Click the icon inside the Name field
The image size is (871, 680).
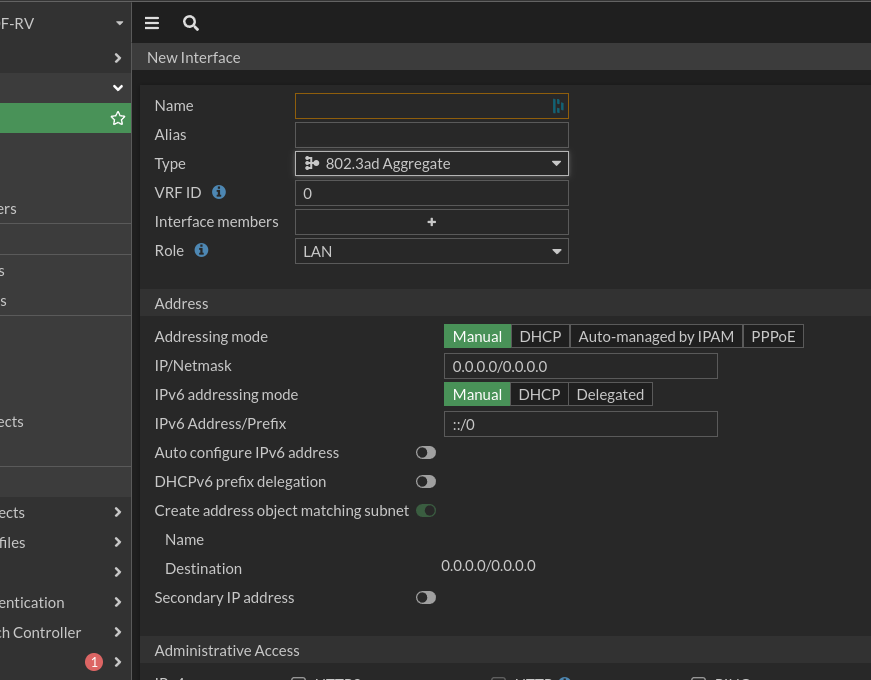click(558, 106)
